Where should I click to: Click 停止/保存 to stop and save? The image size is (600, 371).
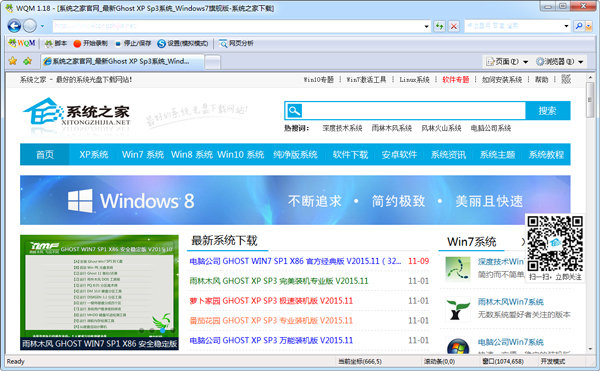(x=133, y=43)
